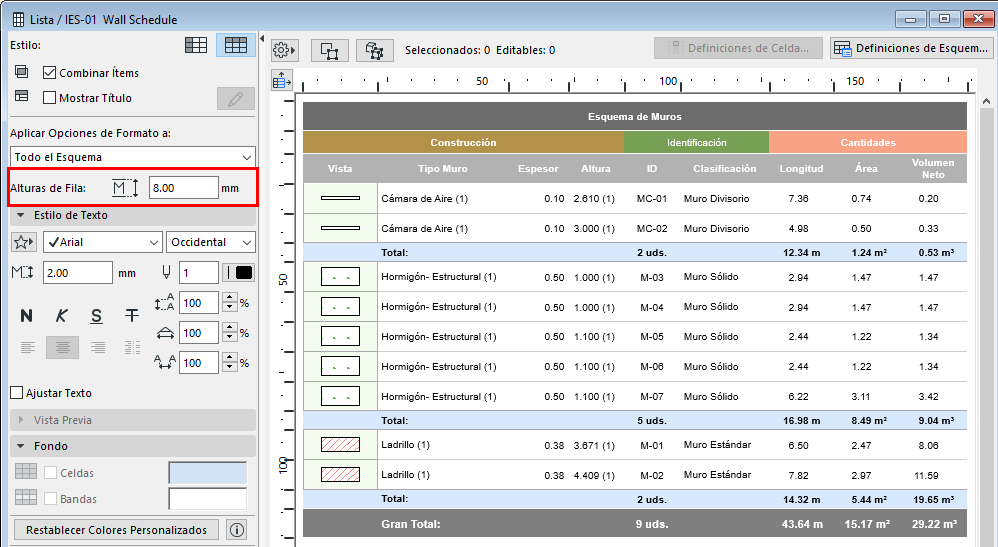Click the Alturas de Fila 8.00 field
This screenshot has width=998, height=547.
coord(183,188)
